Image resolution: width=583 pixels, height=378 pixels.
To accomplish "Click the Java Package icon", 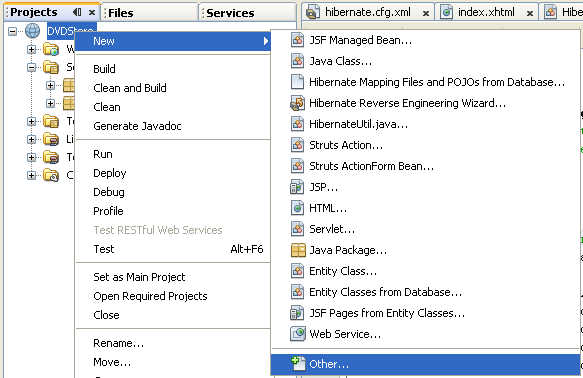I will click(x=298, y=250).
